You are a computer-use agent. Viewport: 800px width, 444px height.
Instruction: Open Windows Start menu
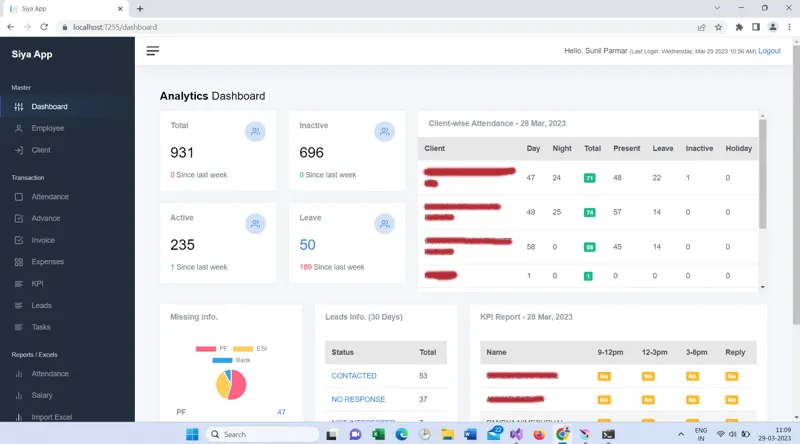coord(192,434)
